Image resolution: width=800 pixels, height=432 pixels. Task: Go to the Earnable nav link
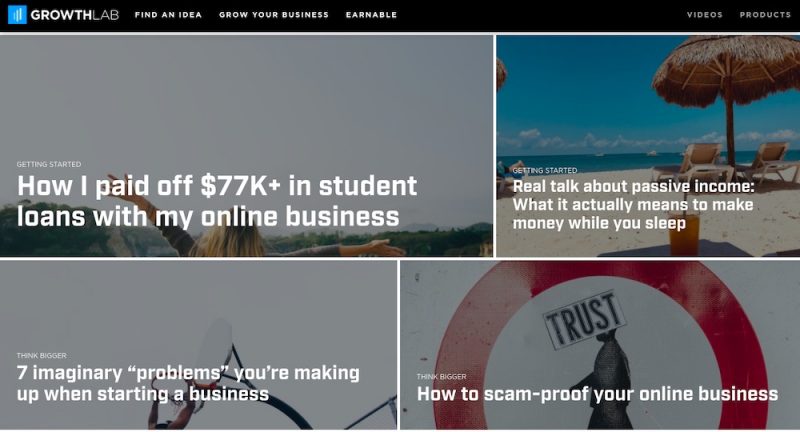pyautogui.click(x=371, y=15)
